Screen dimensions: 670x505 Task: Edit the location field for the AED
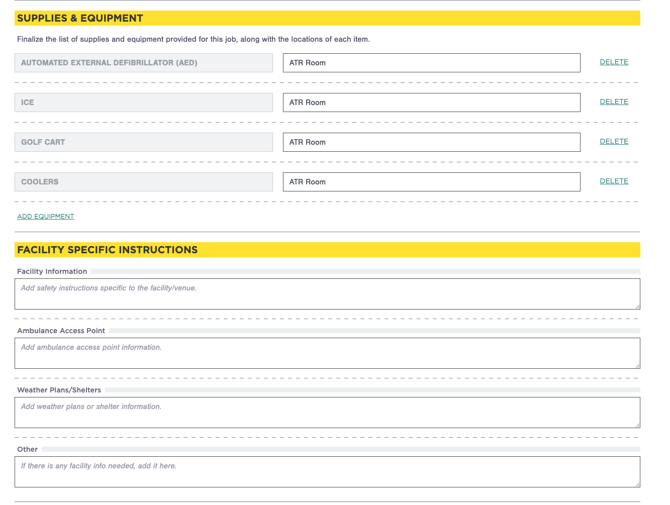(431, 63)
